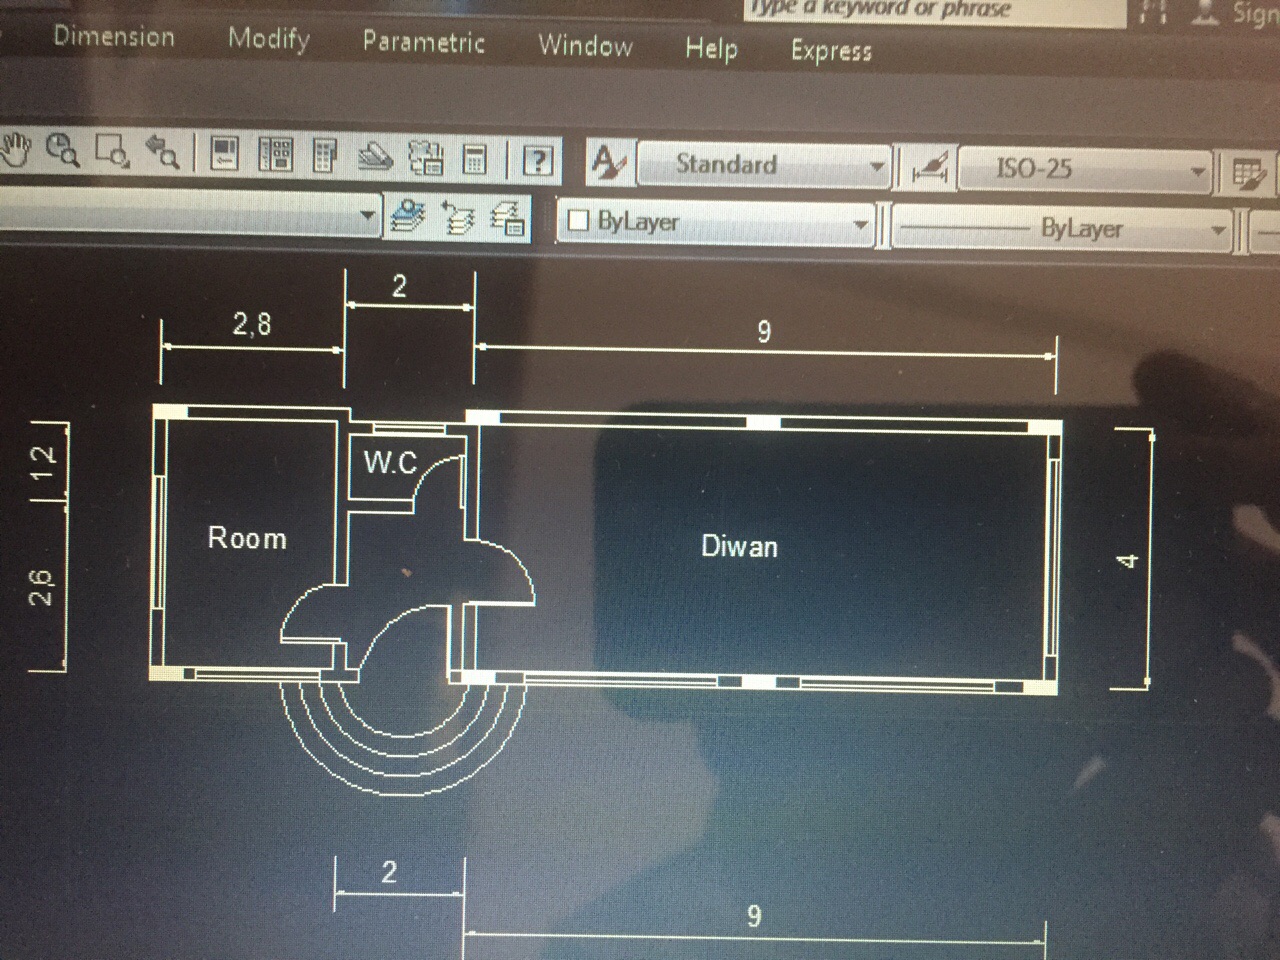The width and height of the screenshot is (1280, 960).
Task: Activate Zoom Window tool
Action: [113, 152]
